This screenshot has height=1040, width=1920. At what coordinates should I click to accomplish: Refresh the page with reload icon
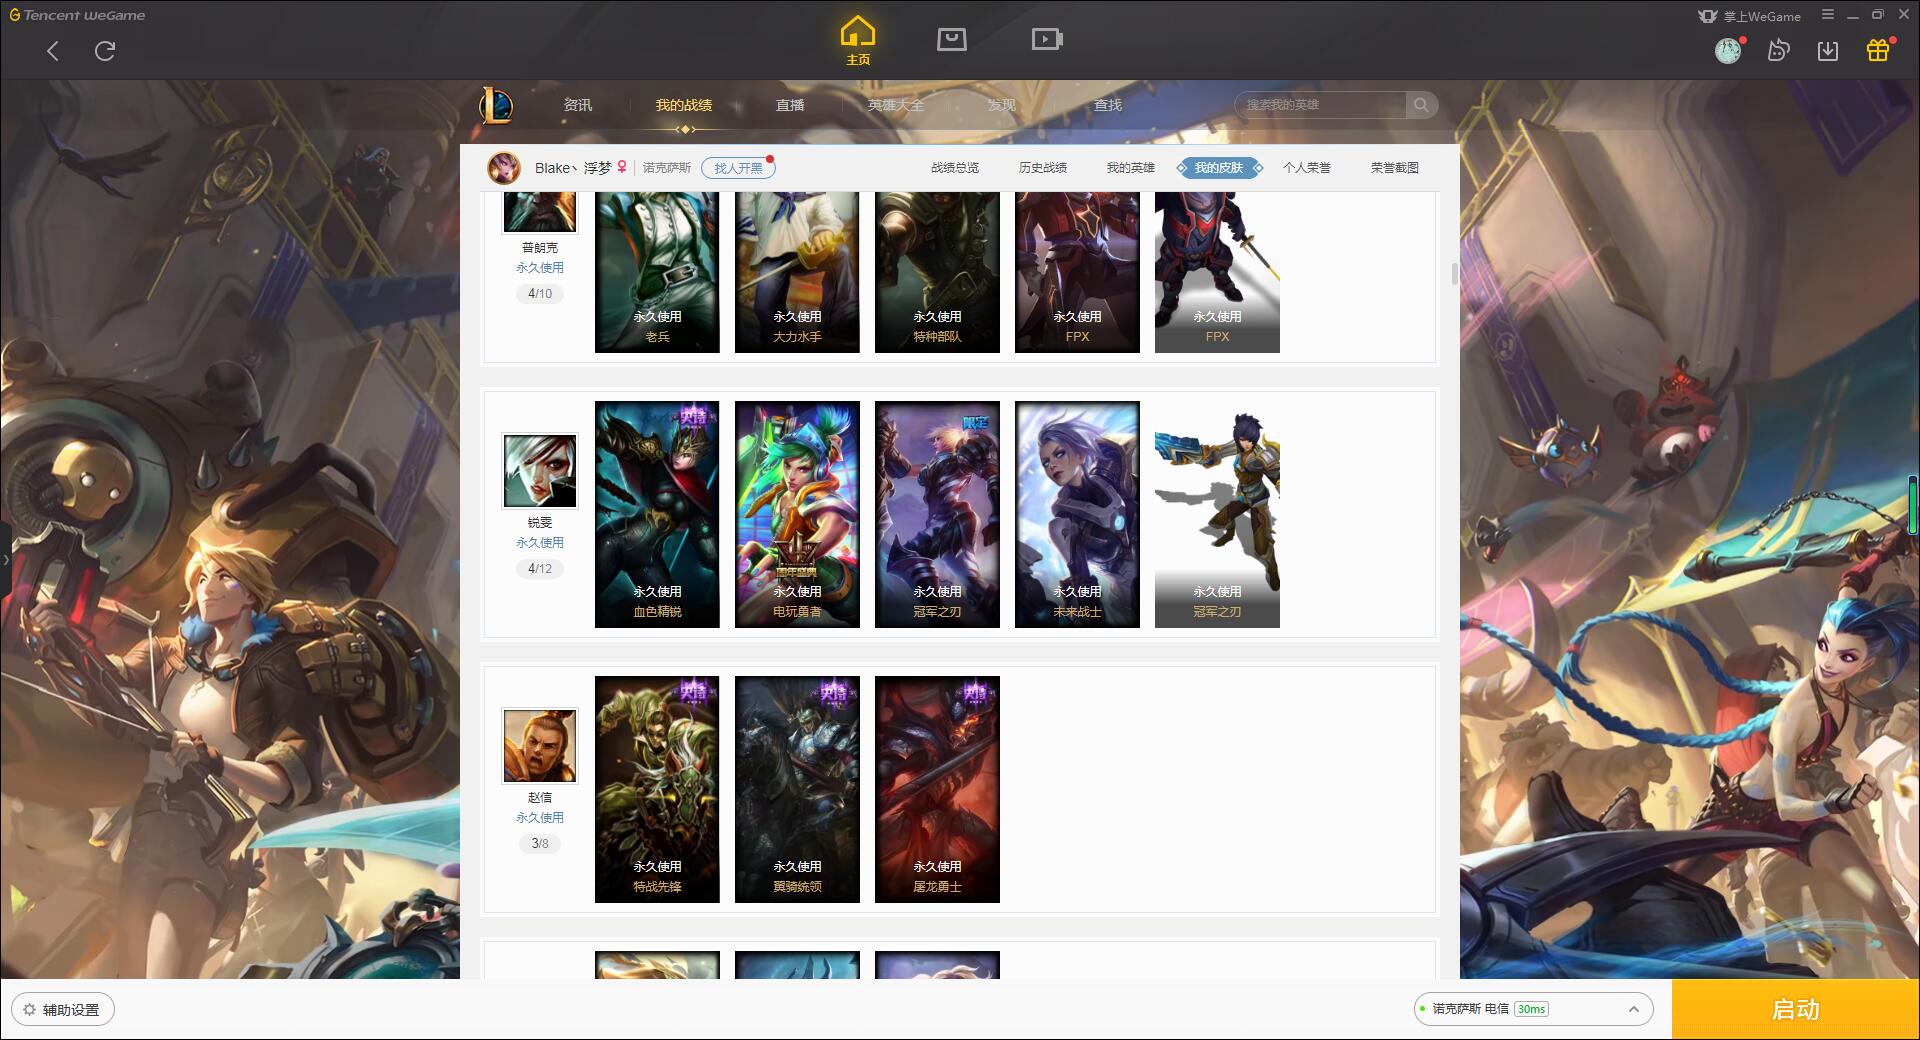click(105, 51)
